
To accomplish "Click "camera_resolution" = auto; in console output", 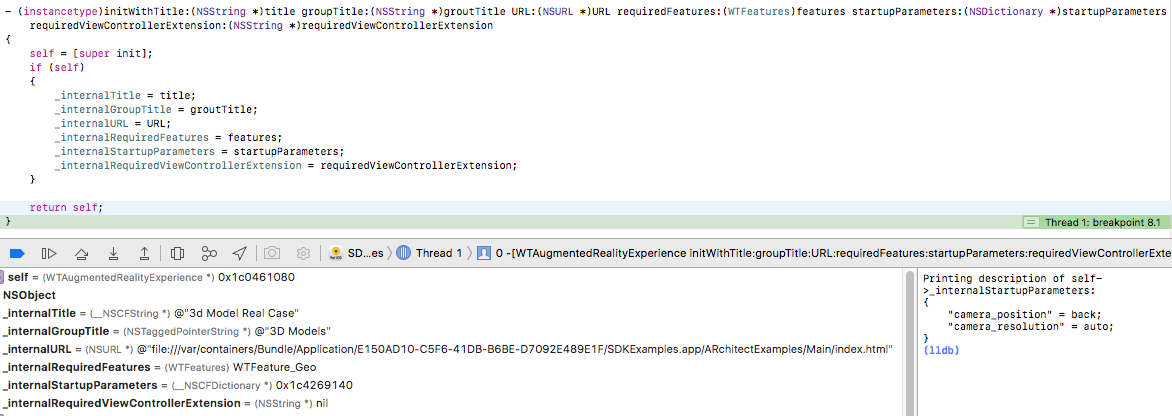I will pos(1030,326).
